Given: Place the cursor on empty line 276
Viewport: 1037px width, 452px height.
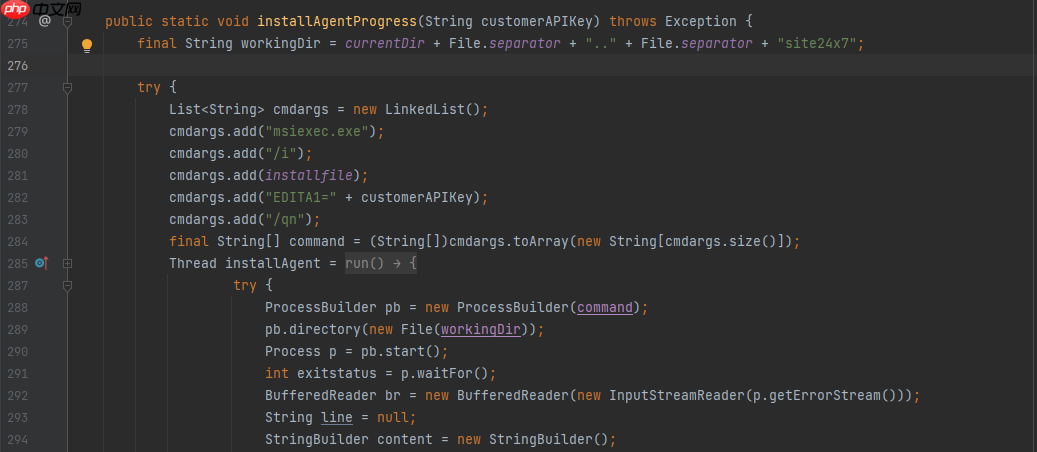Looking at the screenshot, I should pyautogui.click(x=500, y=66).
